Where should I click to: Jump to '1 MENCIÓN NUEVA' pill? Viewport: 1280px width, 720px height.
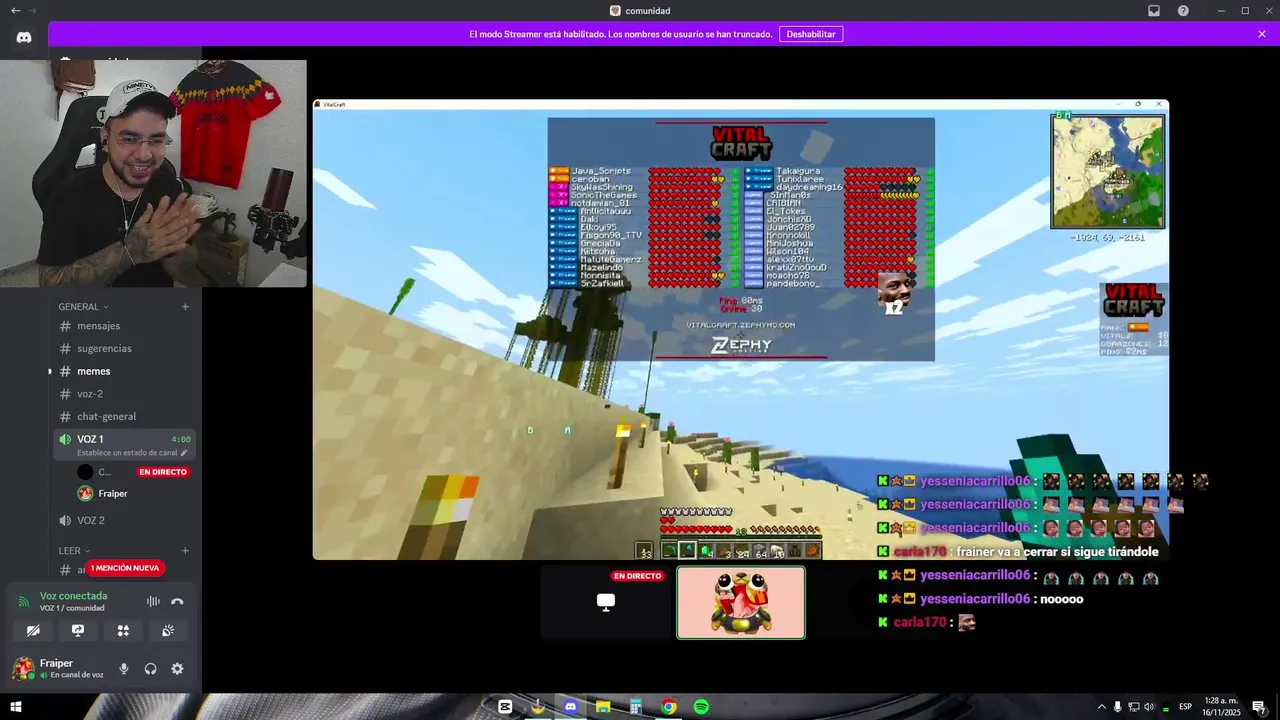(125, 568)
